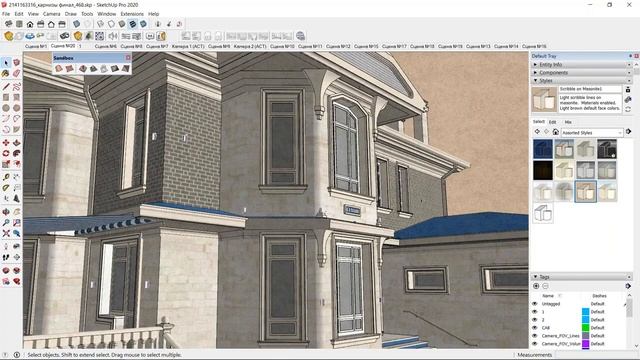Screen dimensions: 640x360
Task: Click the Name column header in Tags
Action: [548, 296]
